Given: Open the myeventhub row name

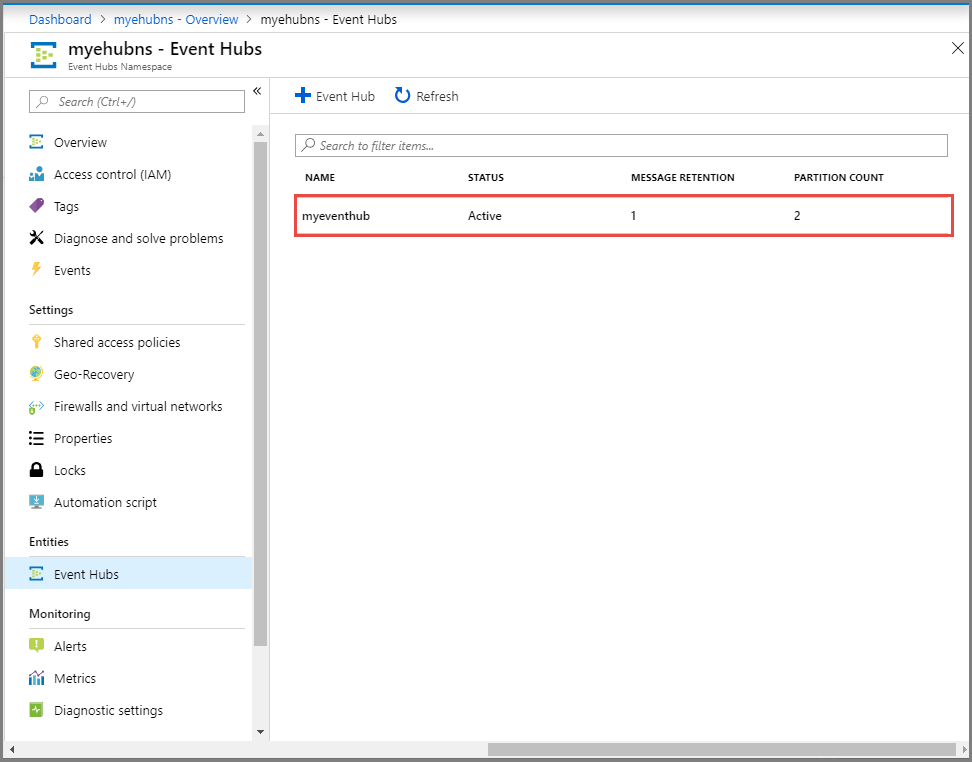Looking at the screenshot, I should 336,216.
